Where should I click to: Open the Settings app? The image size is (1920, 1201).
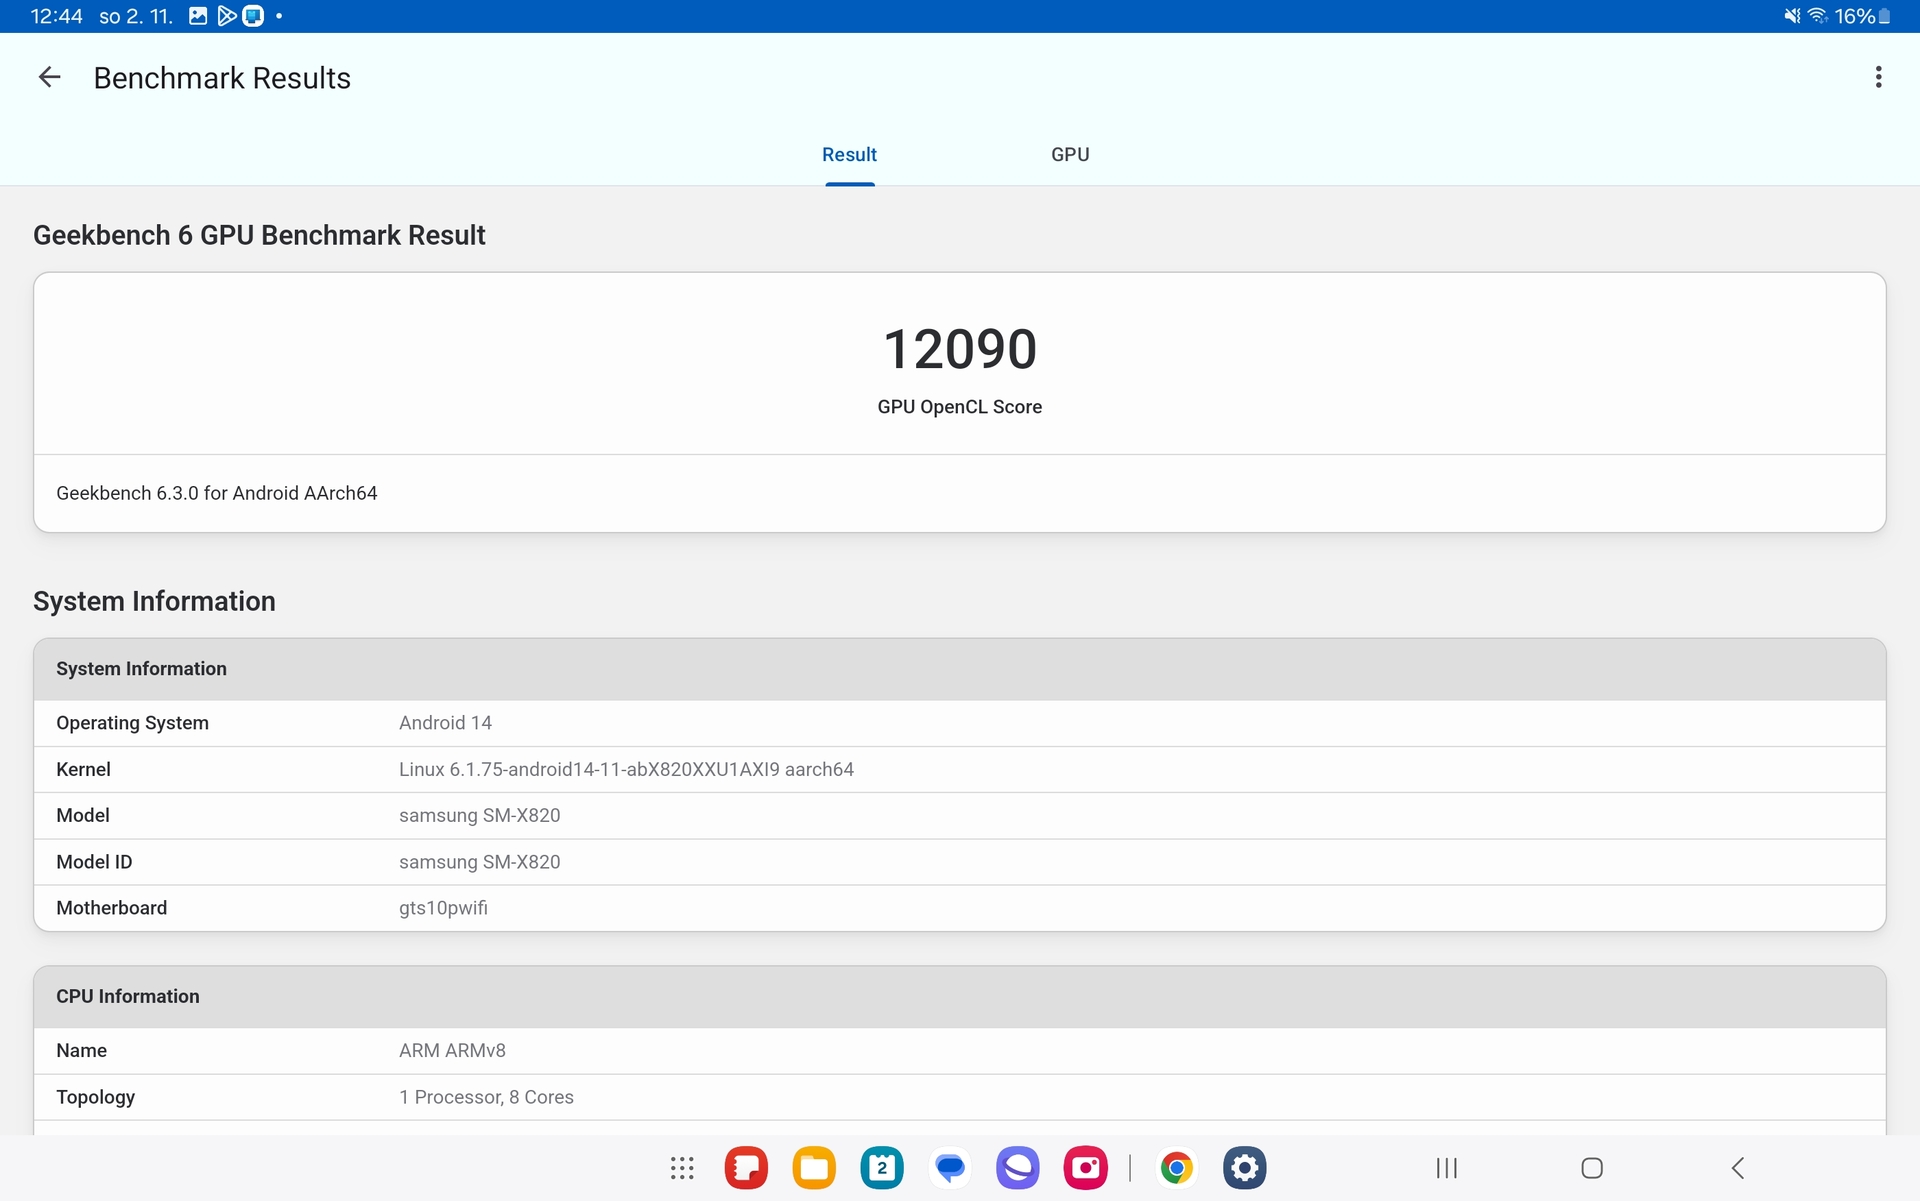[1245, 1167]
